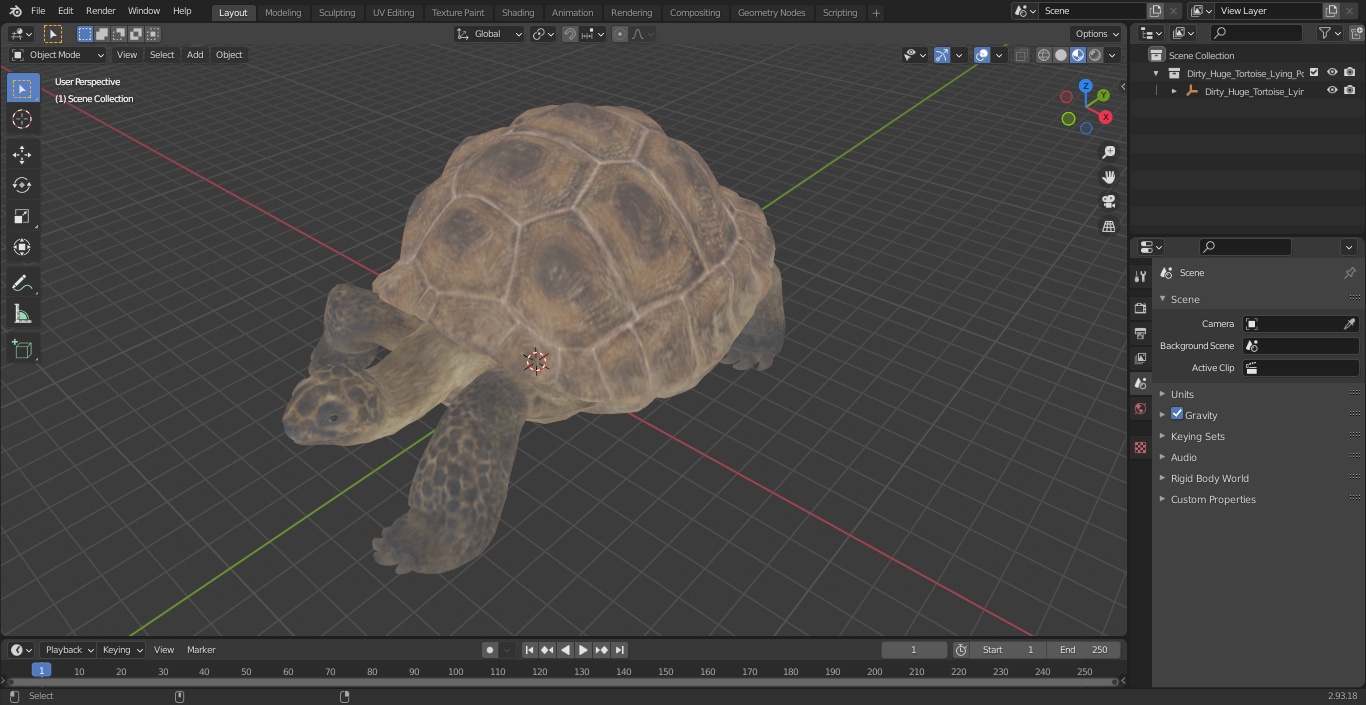Select the Annotate pencil tool
The image size is (1366, 705).
[x=22, y=283]
